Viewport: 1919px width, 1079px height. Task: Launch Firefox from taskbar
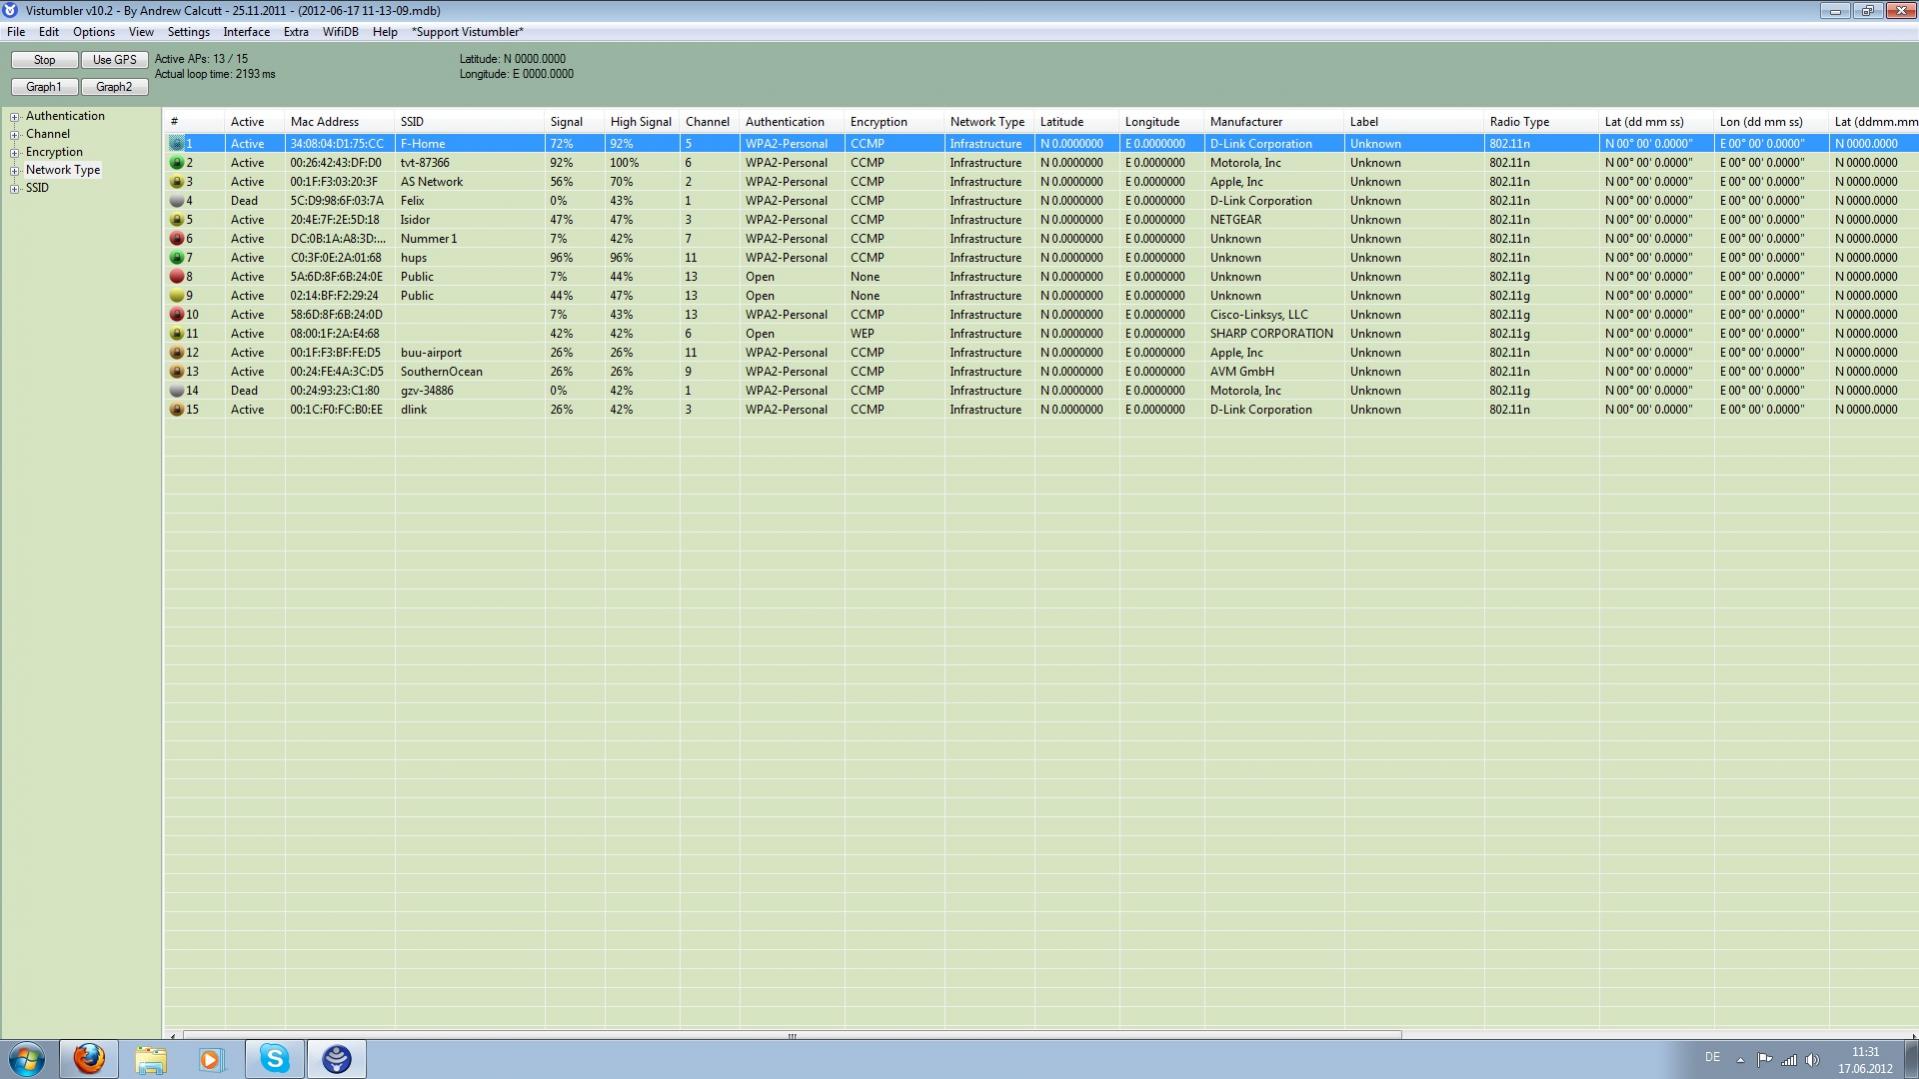coord(89,1059)
